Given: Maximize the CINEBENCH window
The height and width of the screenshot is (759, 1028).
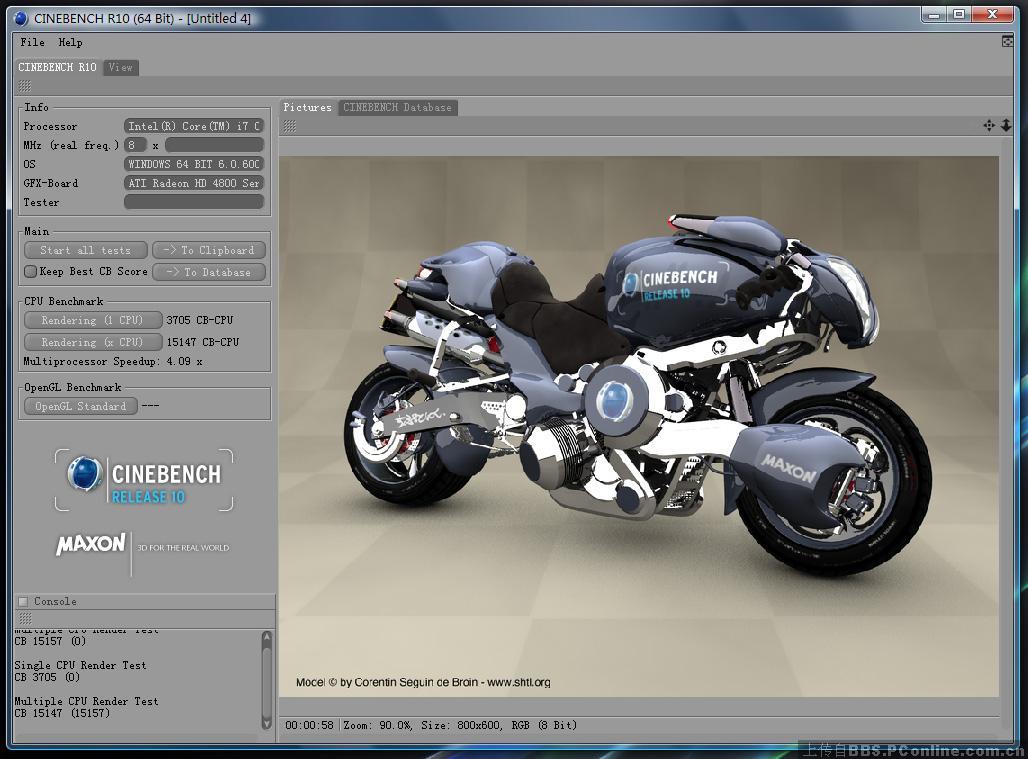Looking at the screenshot, I should (x=959, y=14).
